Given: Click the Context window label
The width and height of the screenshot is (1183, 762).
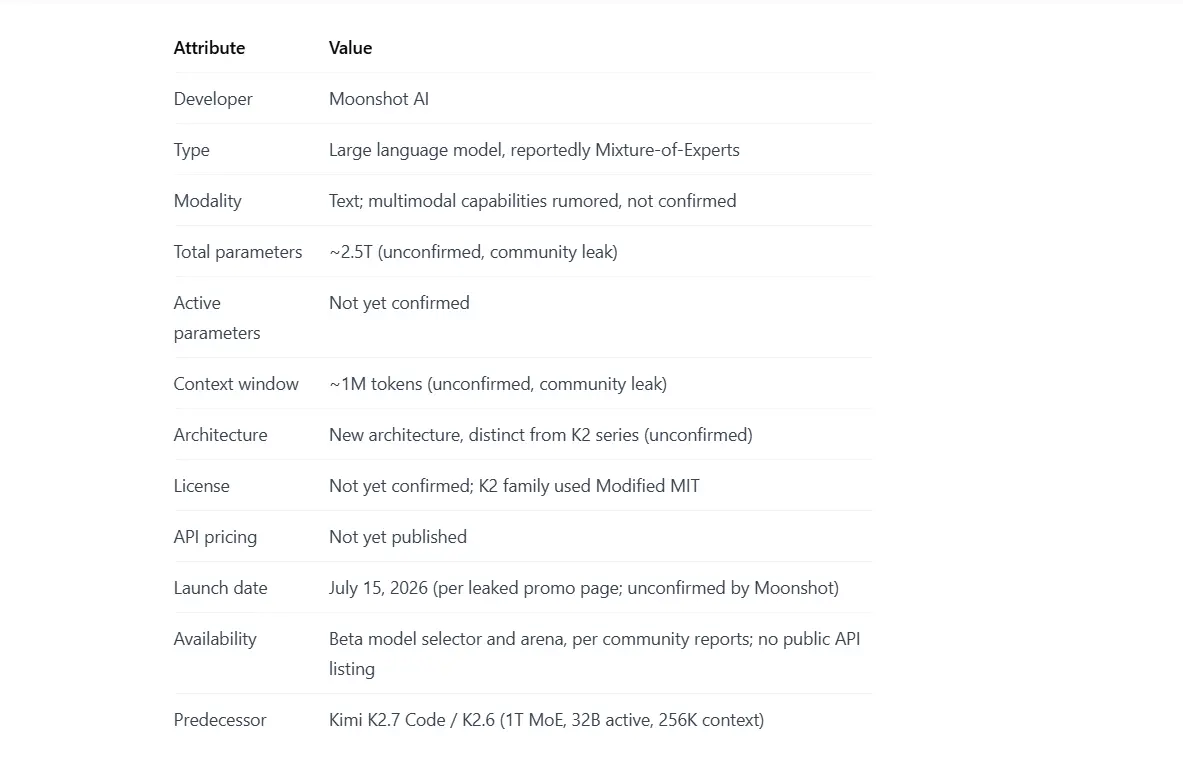Looking at the screenshot, I should click(236, 384).
